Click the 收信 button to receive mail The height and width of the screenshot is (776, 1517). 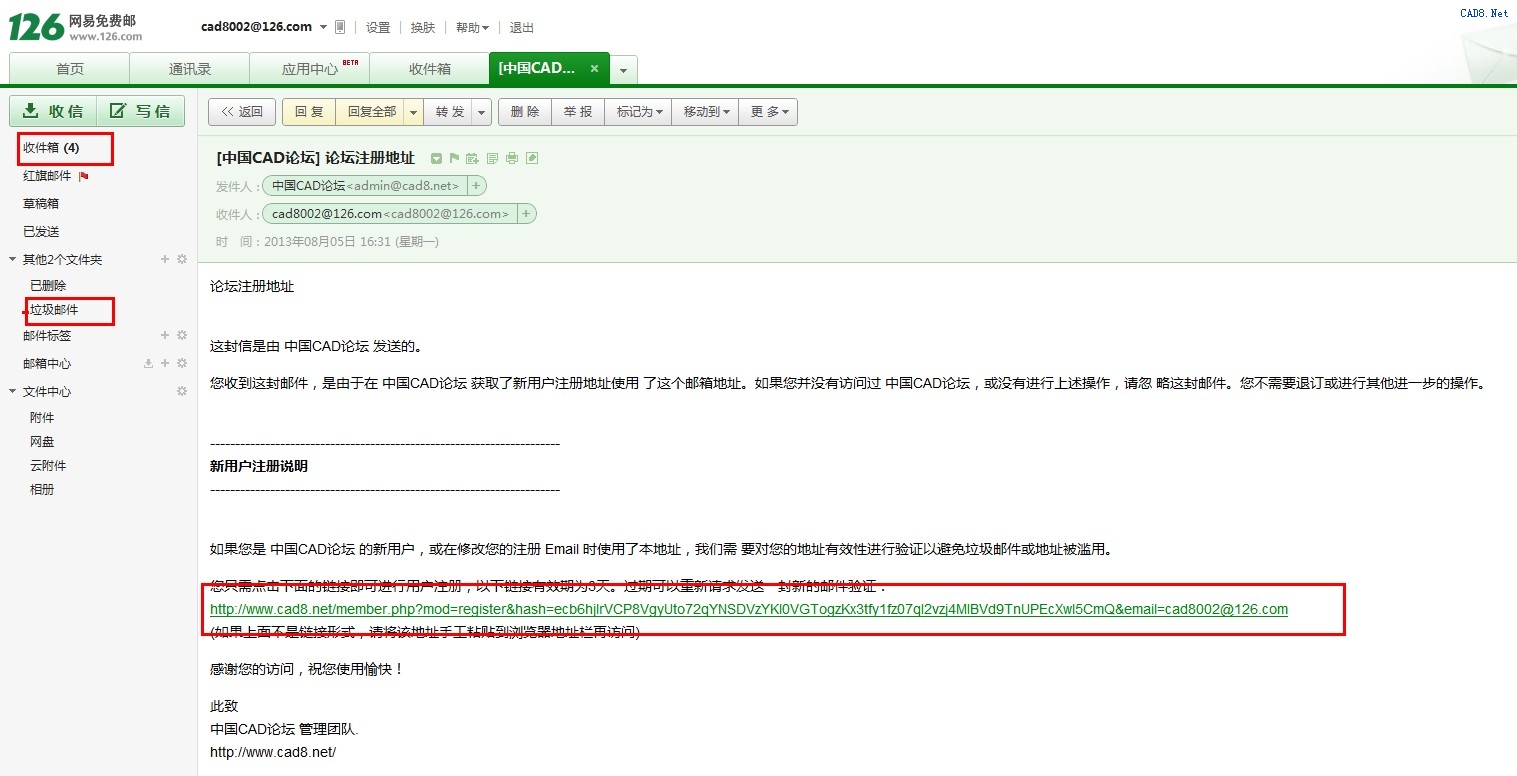coord(53,111)
